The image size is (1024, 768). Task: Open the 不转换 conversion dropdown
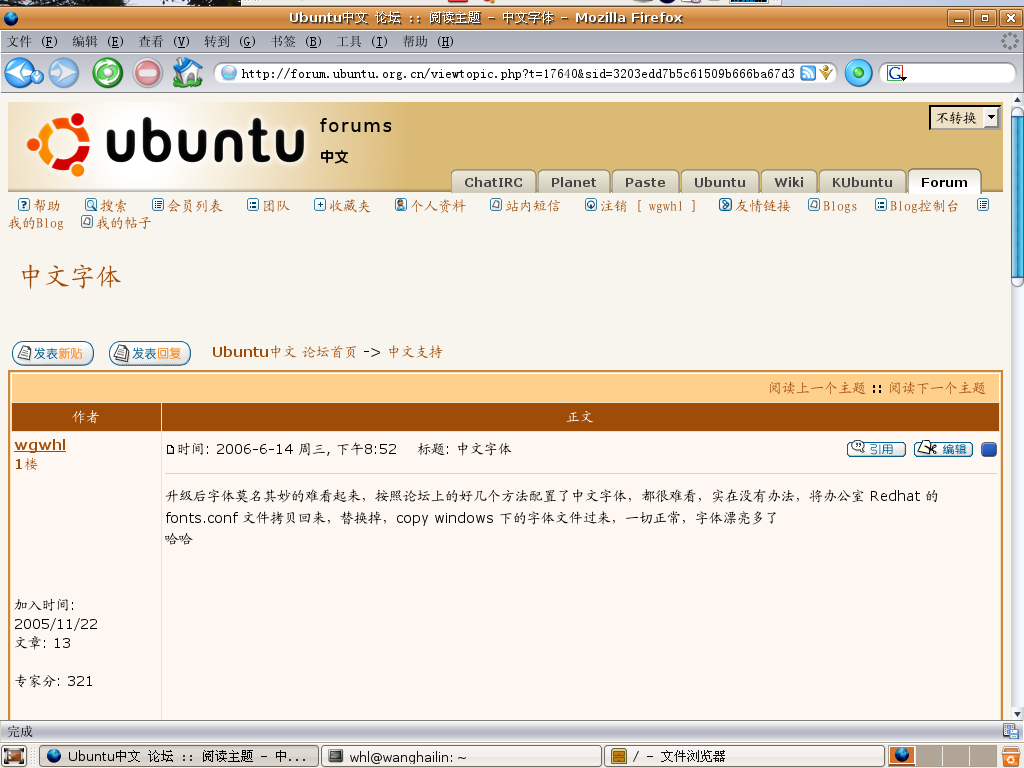(965, 118)
